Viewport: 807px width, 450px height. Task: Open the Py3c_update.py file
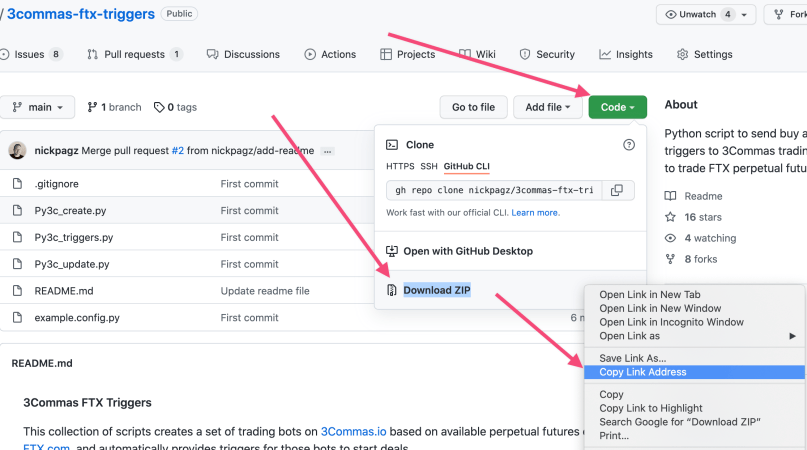[72, 264]
